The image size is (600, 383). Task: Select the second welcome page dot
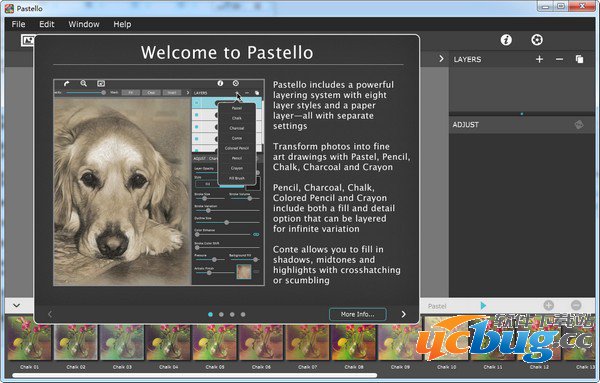tap(221, 314)
